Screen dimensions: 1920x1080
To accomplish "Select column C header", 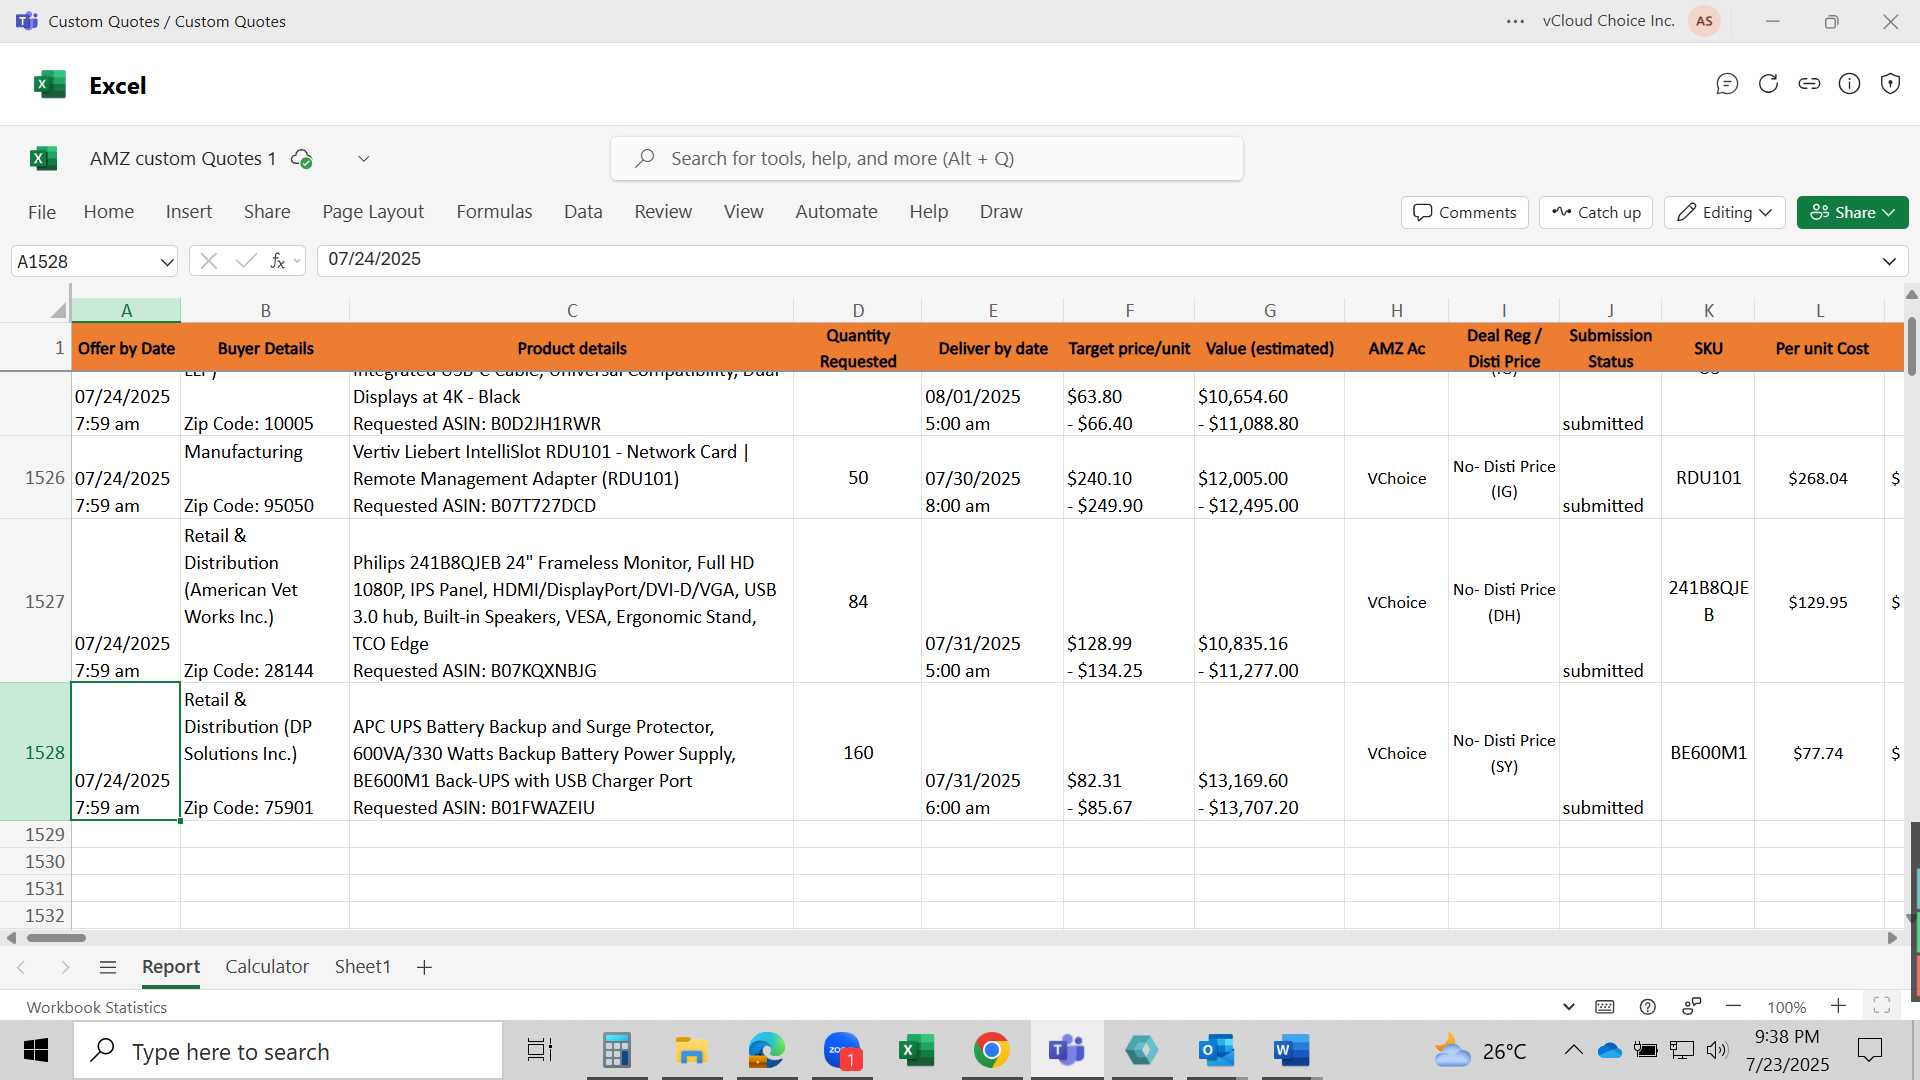I will [571, 310].
